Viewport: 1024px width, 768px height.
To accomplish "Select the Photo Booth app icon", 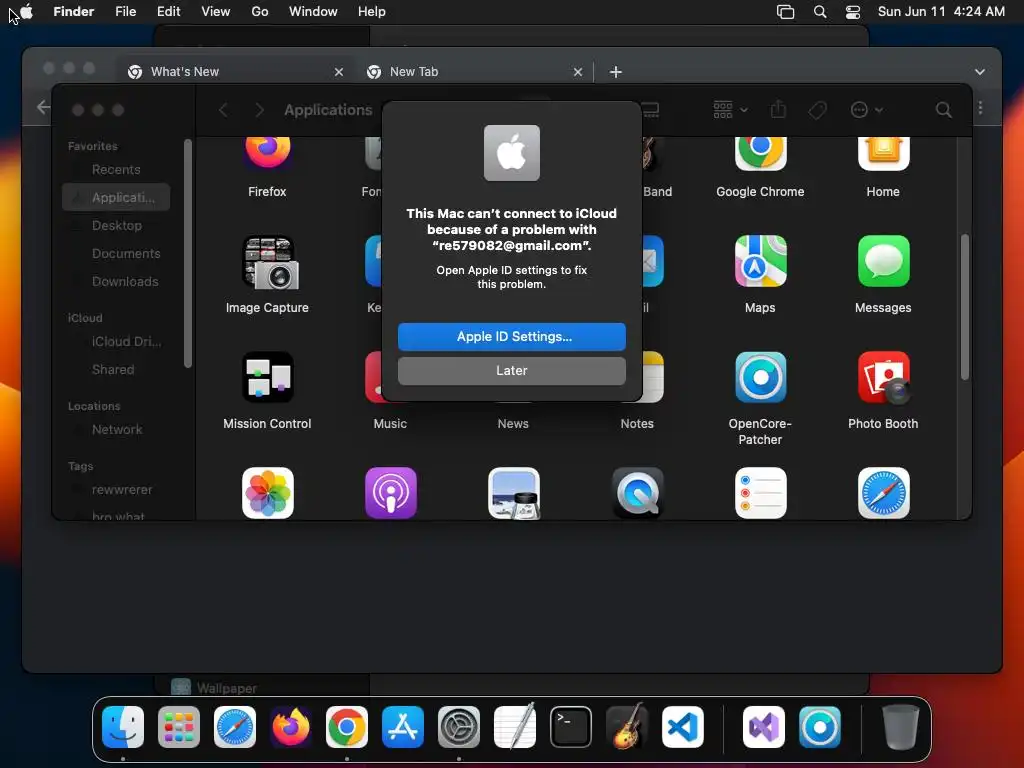I will pyautogui.click(x=883, y=377).
